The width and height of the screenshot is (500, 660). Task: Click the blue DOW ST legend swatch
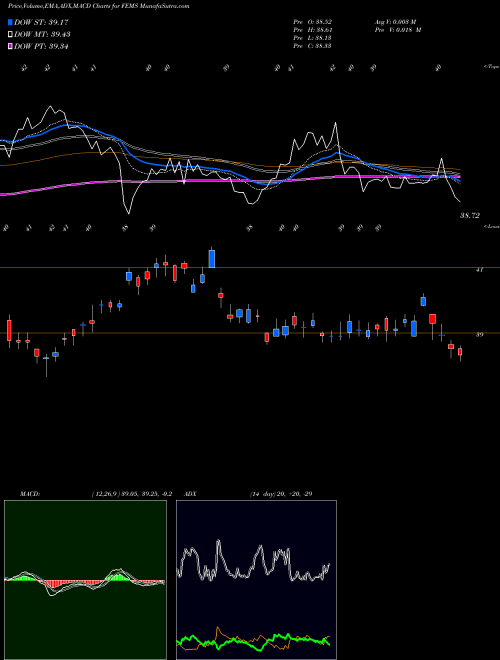pyautogui.click(x=10, y=22)
